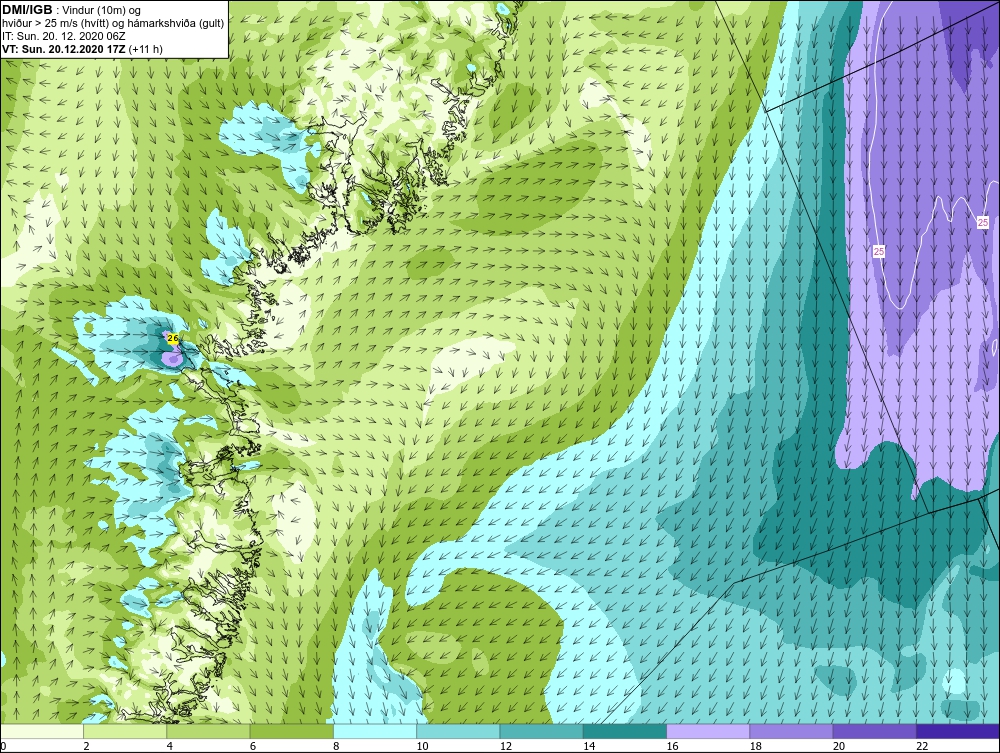Click the DMI/IGB title in the legend box
The image size is (1000, 753).
pos(27,10)
